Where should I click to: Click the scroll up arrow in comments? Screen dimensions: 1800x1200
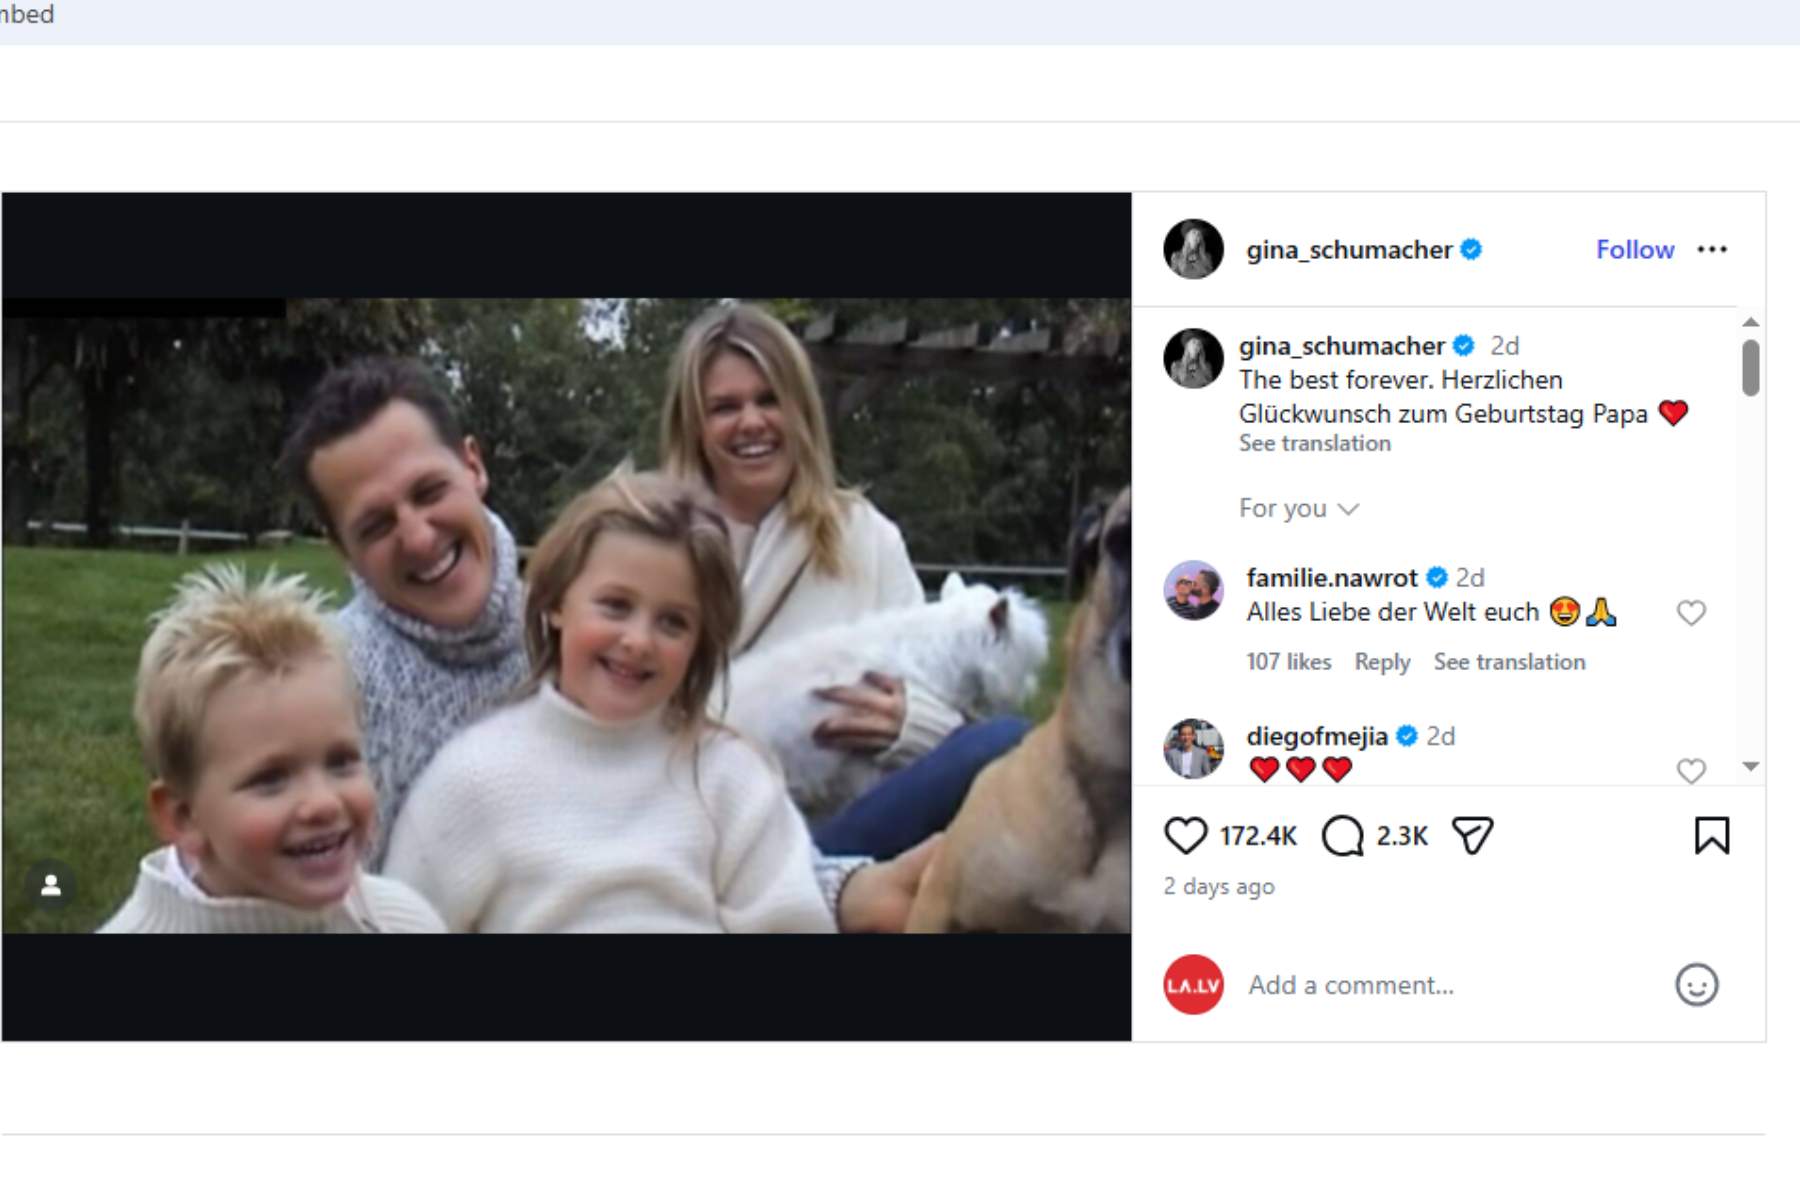(x=1750, y=322)
